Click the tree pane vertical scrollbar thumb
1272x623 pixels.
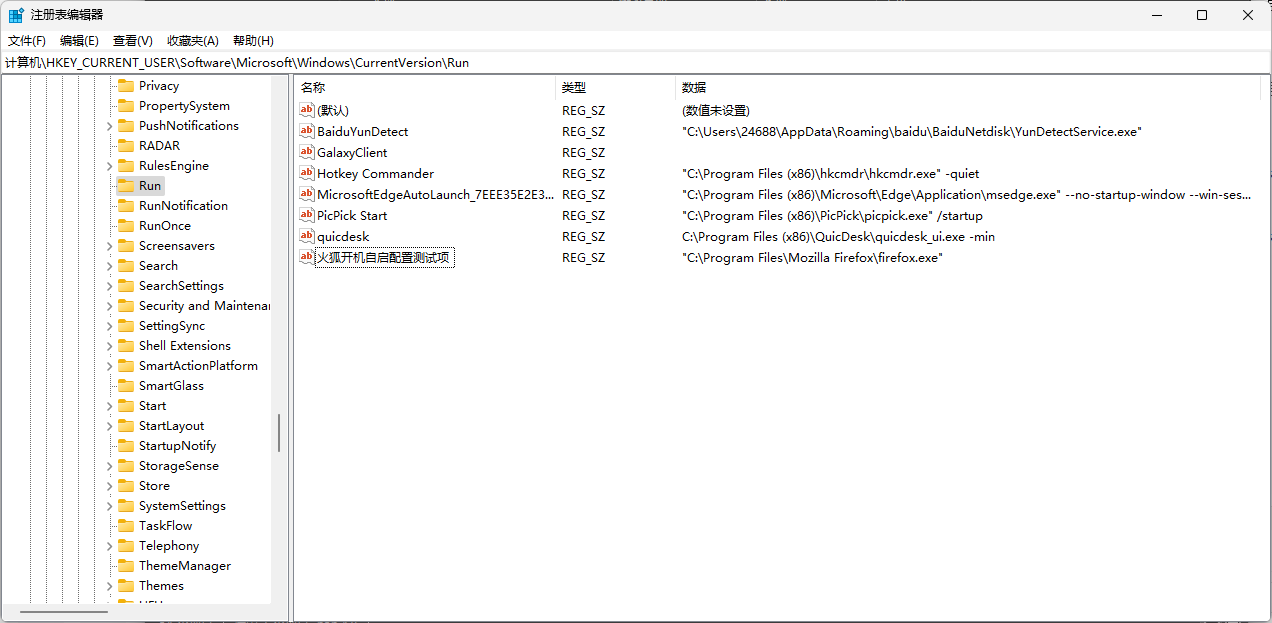coord(279,432)
